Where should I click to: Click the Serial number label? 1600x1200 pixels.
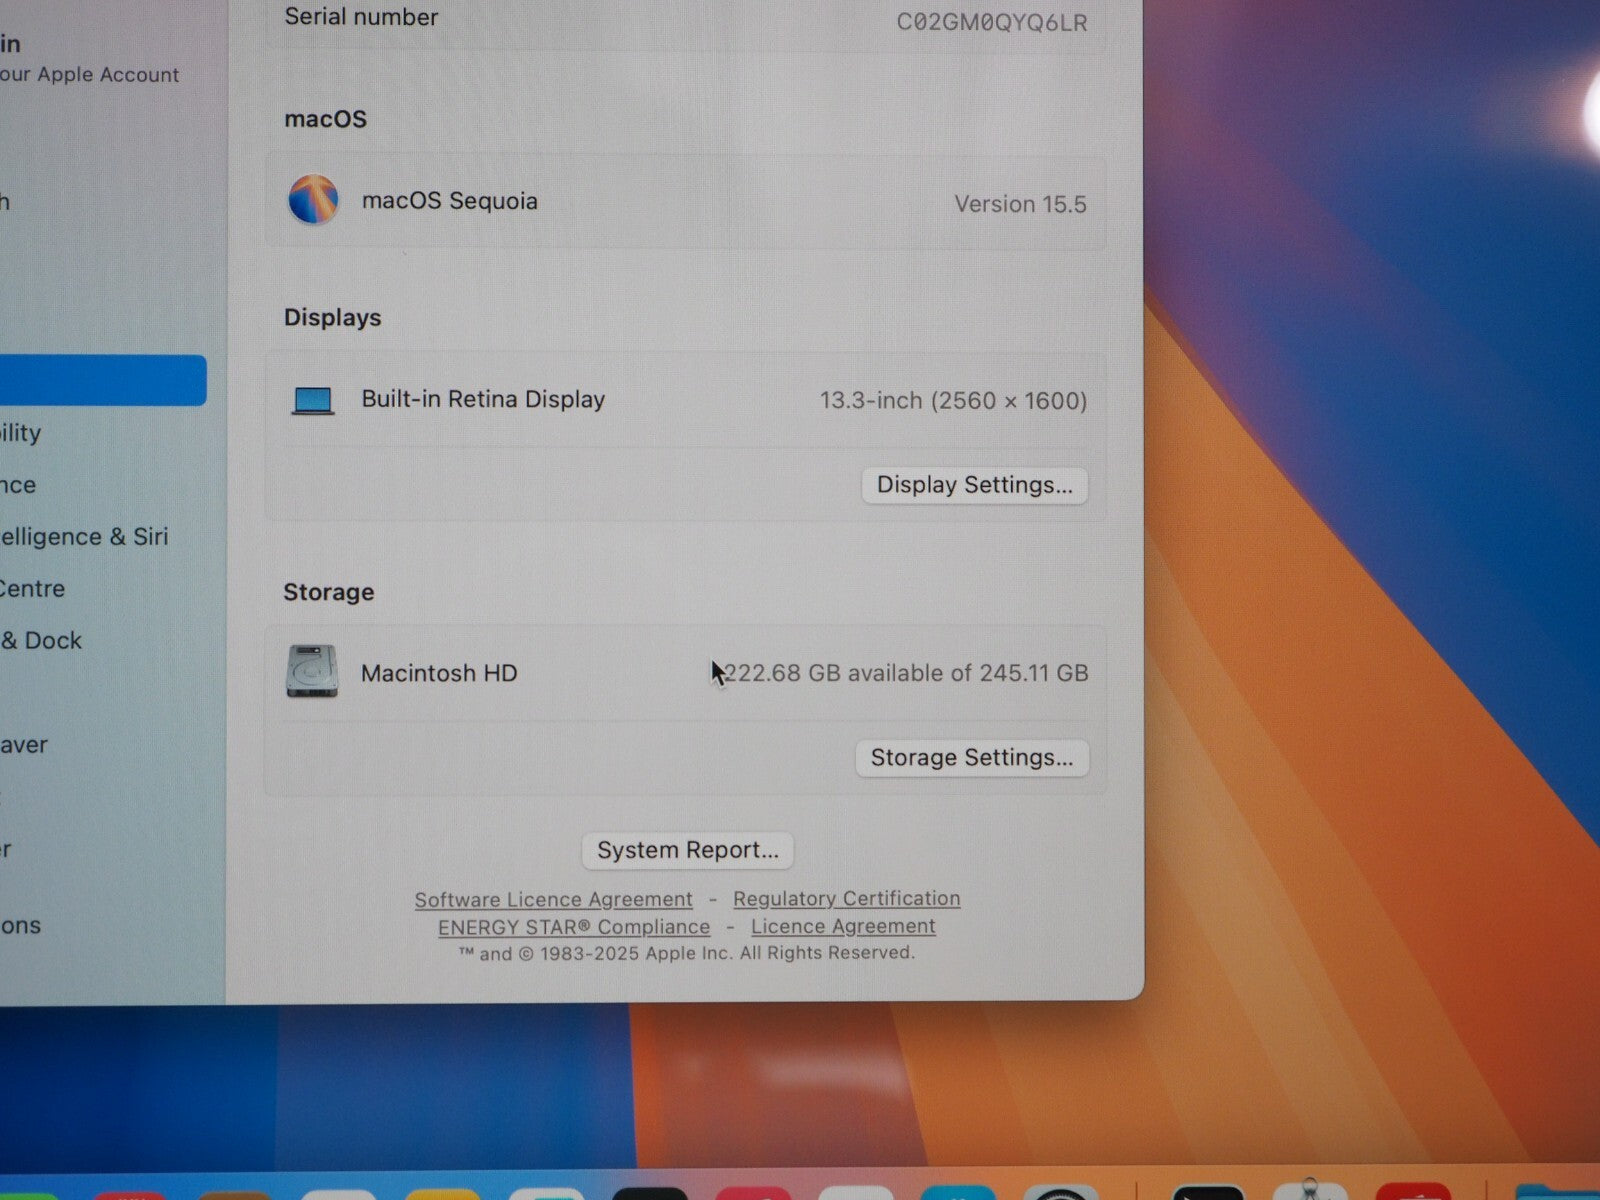[x=361, y=17]
